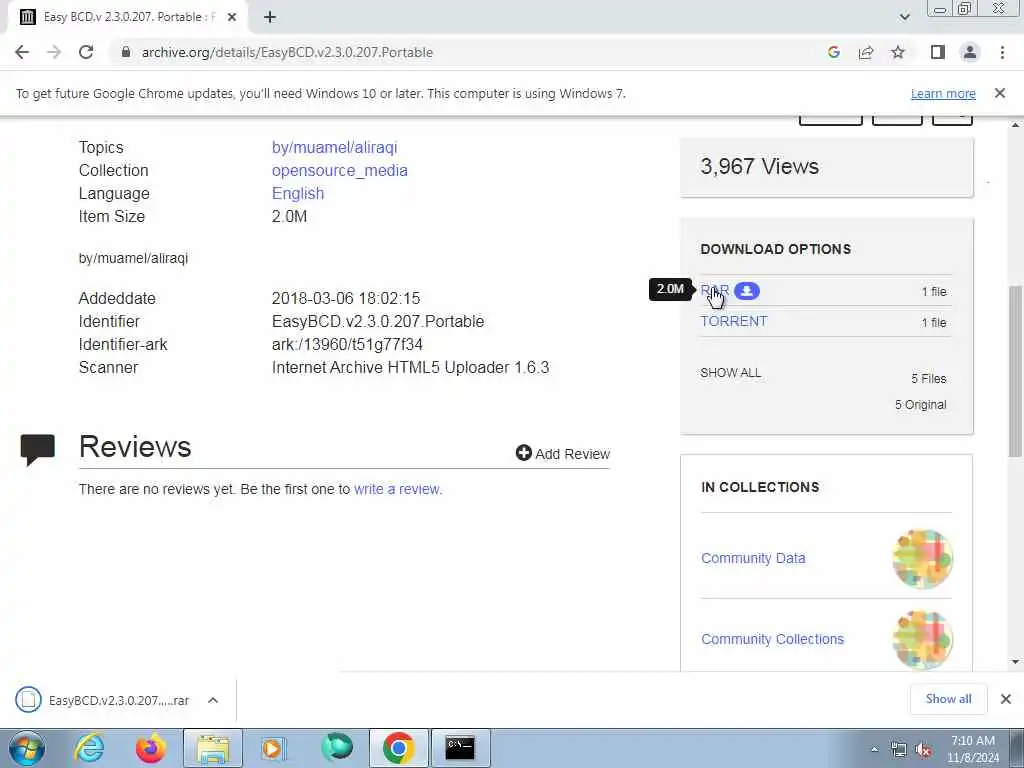
Task: Dismiss the Chrome update notification bar
Action: click(x=1000, y=93)
